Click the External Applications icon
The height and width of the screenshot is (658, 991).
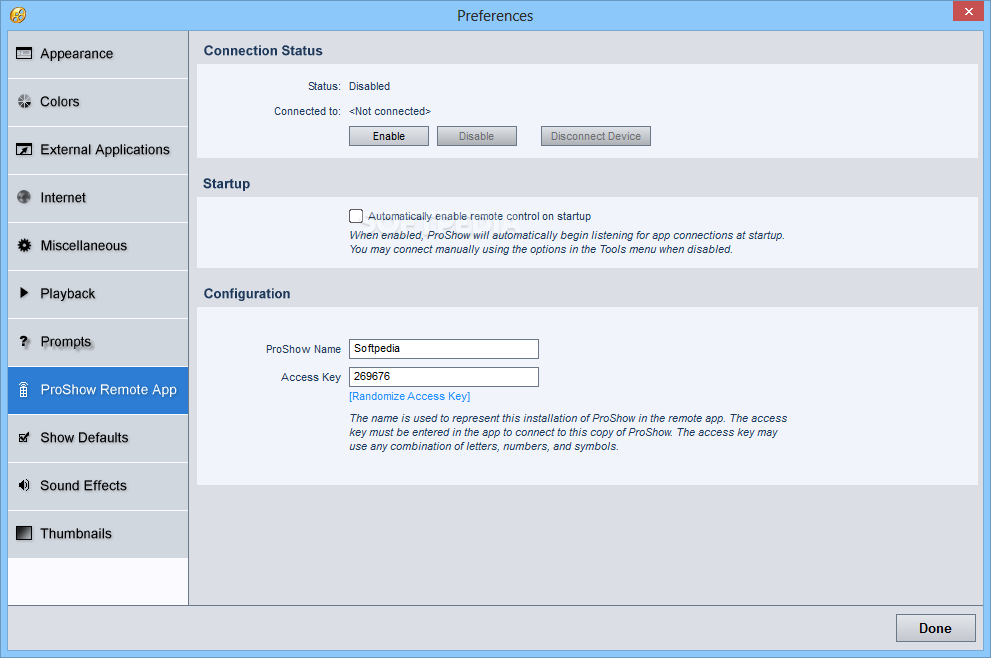(24, 149)
